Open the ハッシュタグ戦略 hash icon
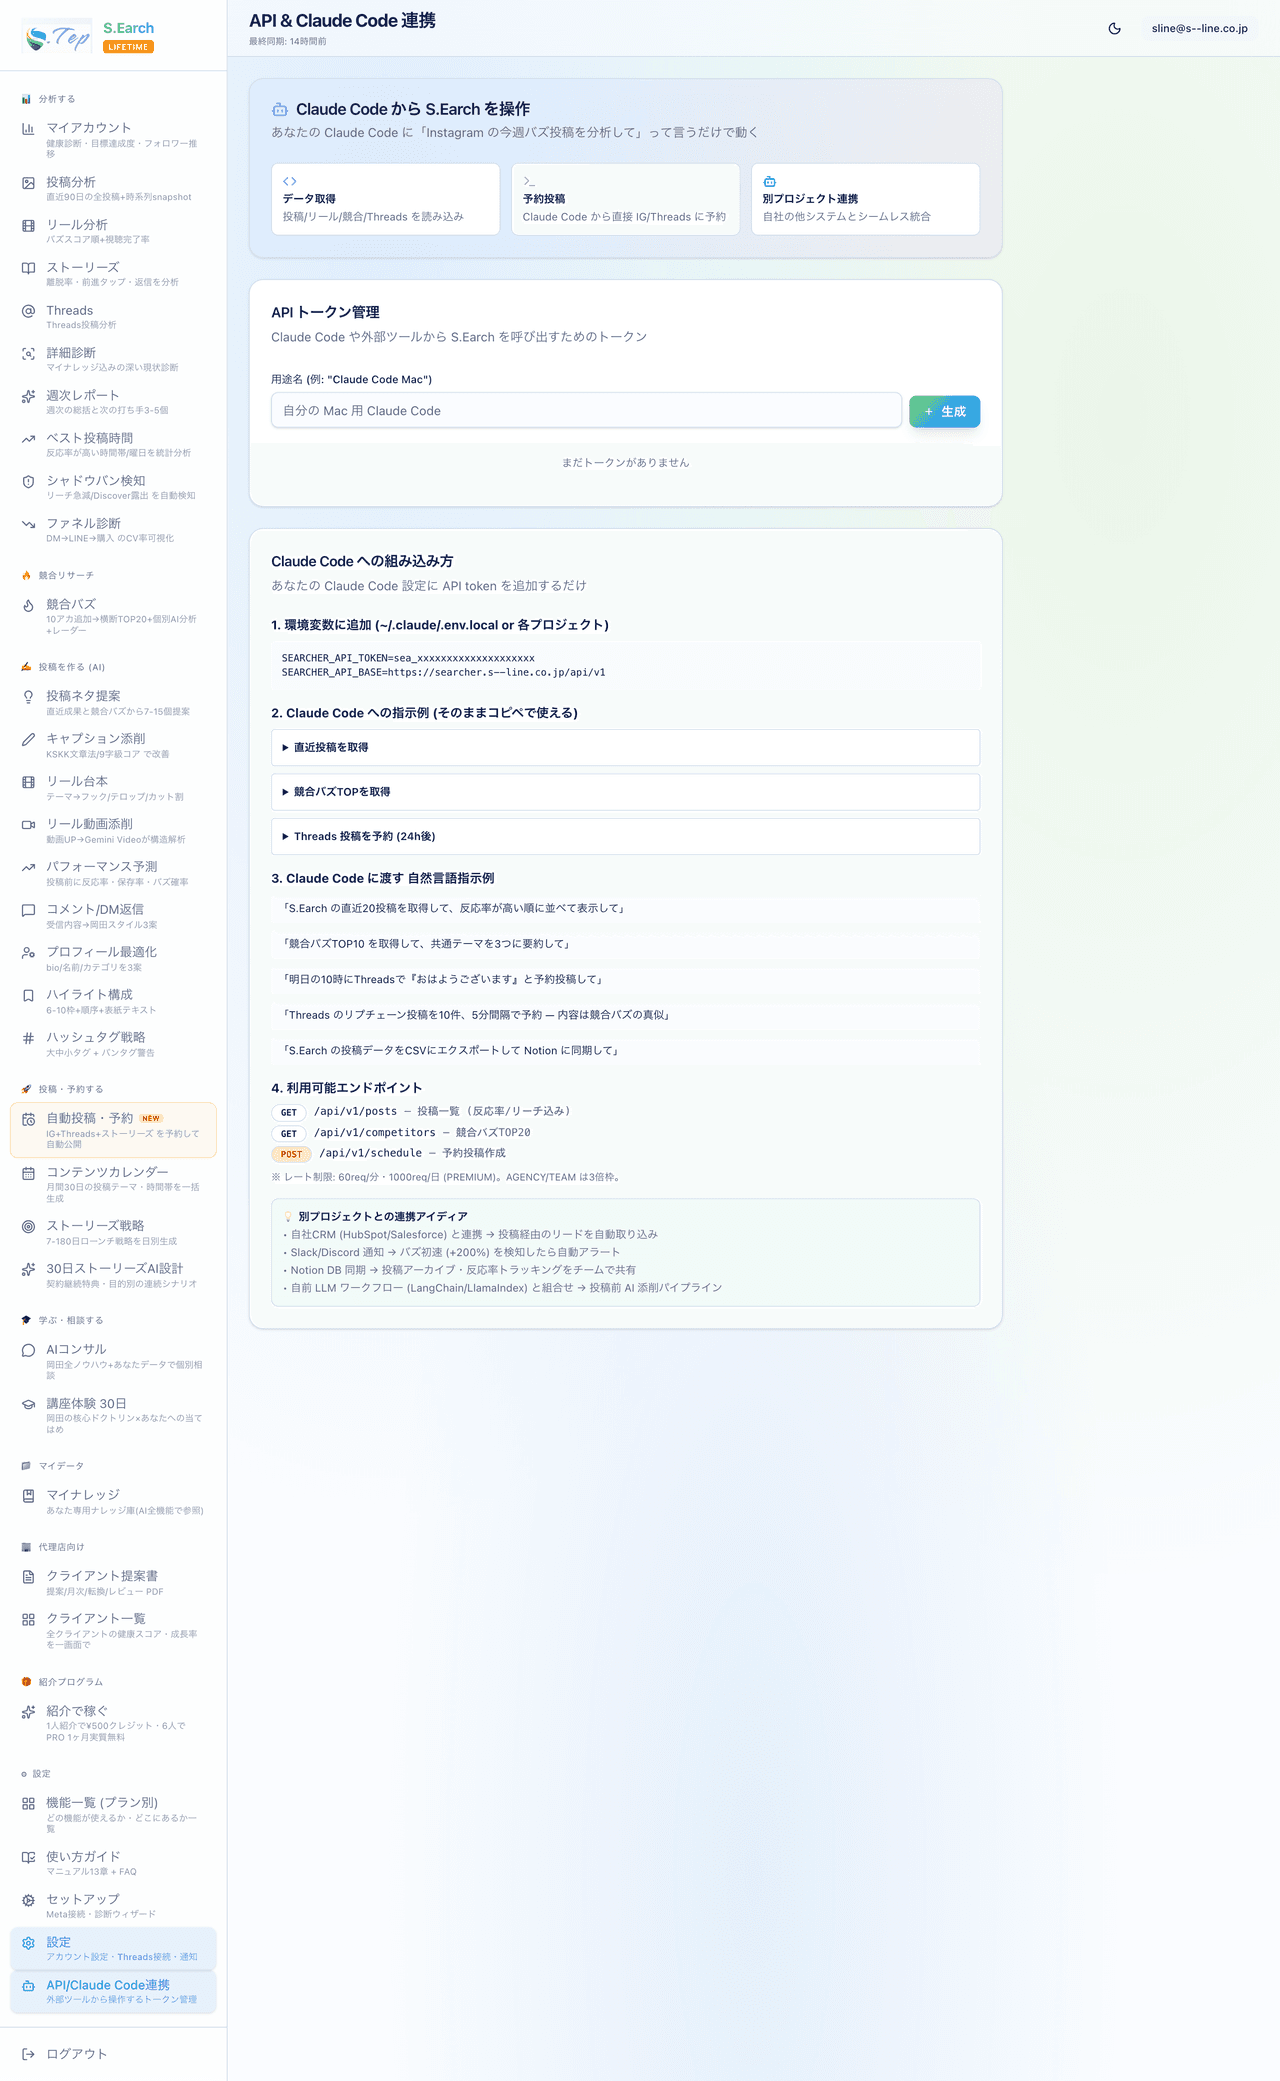Image resolution: width=1280 pixels, height=2081 pixels. pyautogui.click(x=28, y=1038)
